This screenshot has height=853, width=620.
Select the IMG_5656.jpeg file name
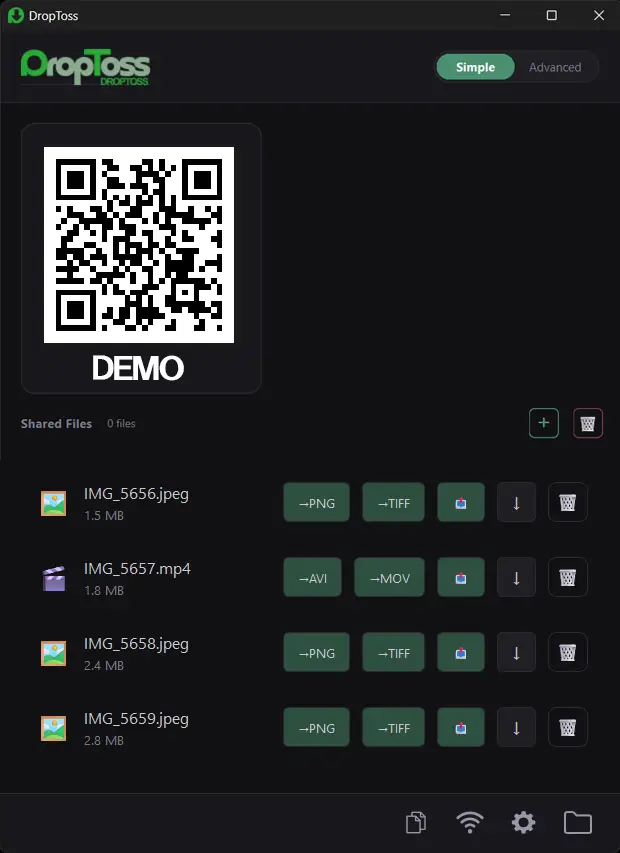(136, 494)
